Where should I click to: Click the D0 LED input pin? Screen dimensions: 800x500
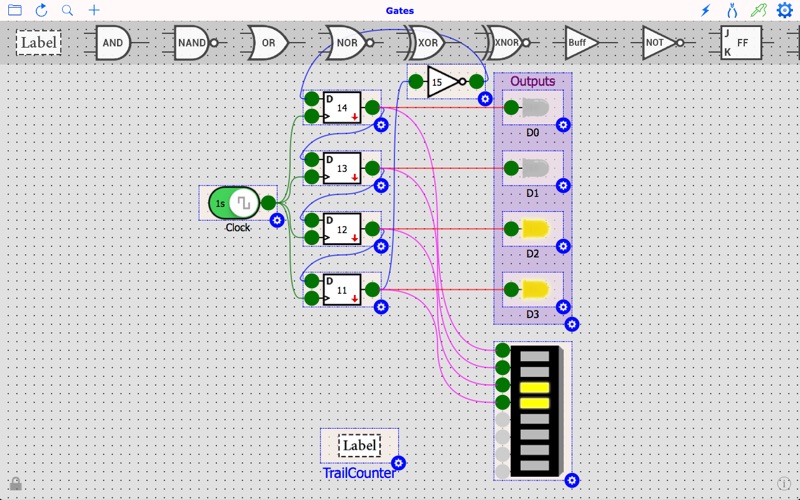[511, 108]
